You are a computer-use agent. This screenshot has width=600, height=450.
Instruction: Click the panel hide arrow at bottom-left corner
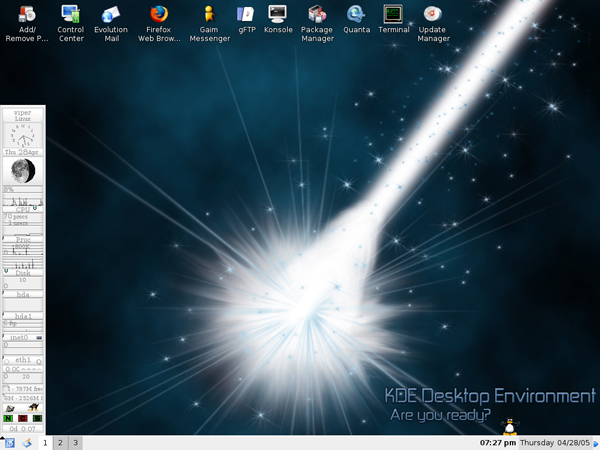[2, 437]
